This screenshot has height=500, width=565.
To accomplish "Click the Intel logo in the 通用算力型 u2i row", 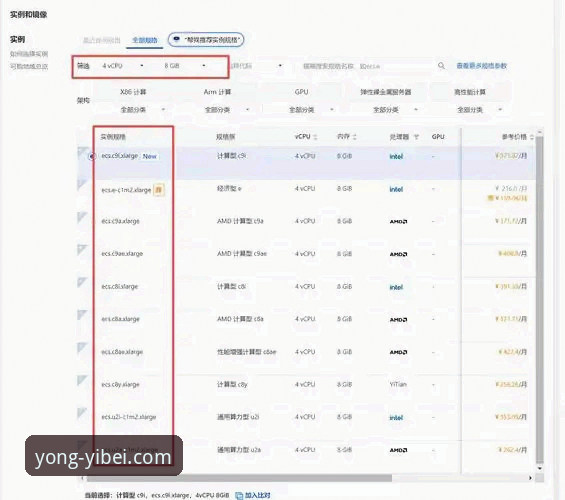I will click(396, 418).
